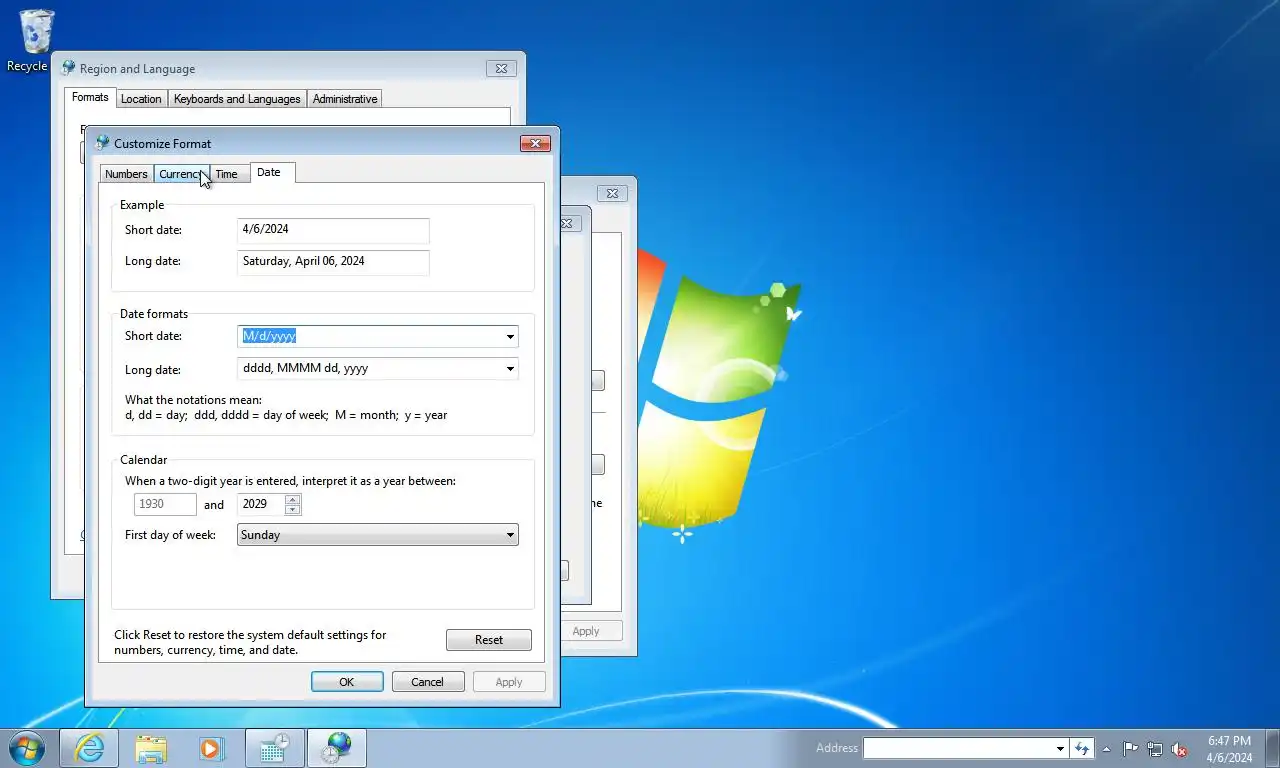1280x768 pixels.
Task: Close the Customize Format dialog
Action: click(535, 143)
